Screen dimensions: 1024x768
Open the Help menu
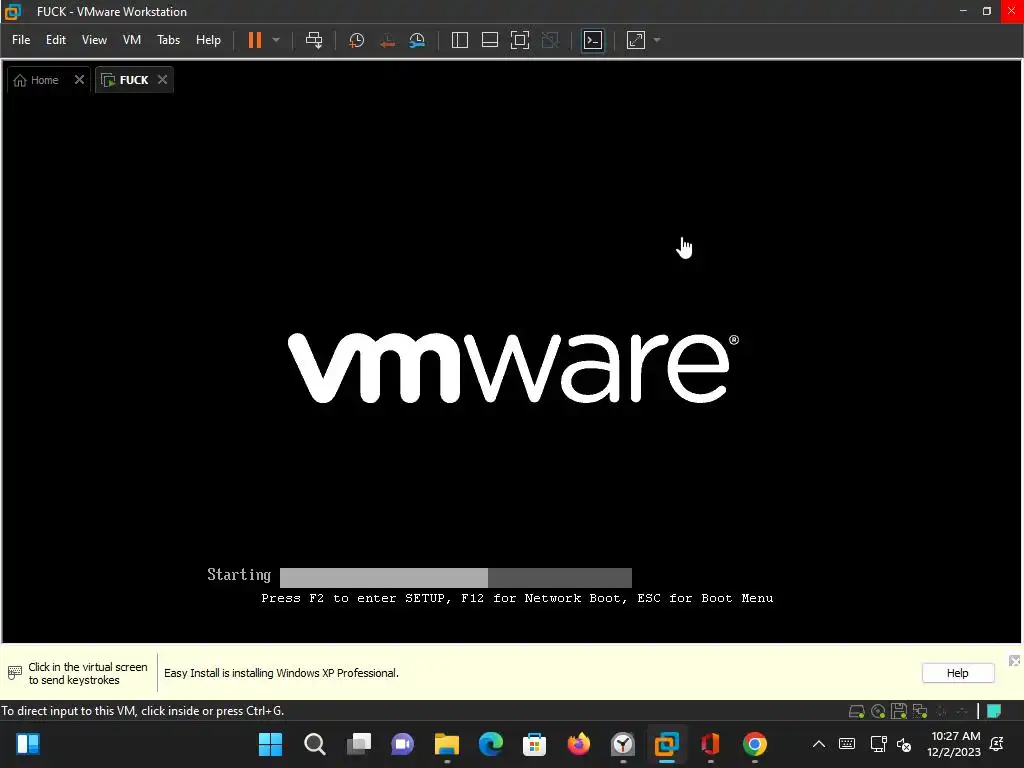(x=208, y=40)
